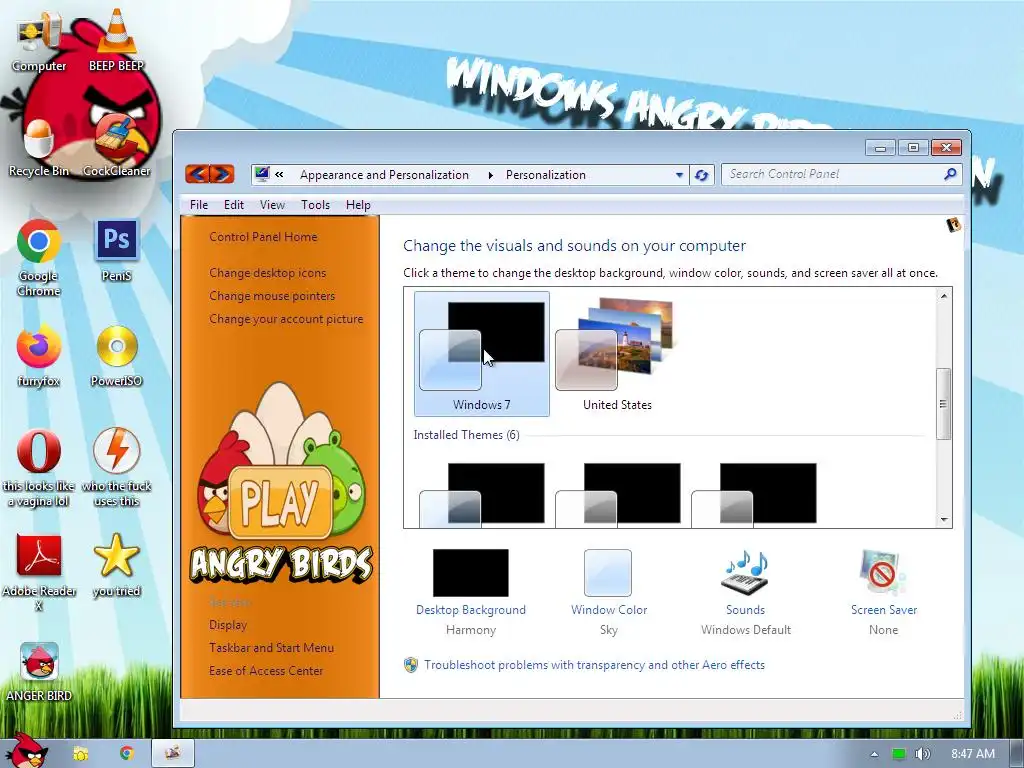The height and width of the screenshot is (768, 1024).
Task: Open the Sounds piano icon
Action: (745, 572)
